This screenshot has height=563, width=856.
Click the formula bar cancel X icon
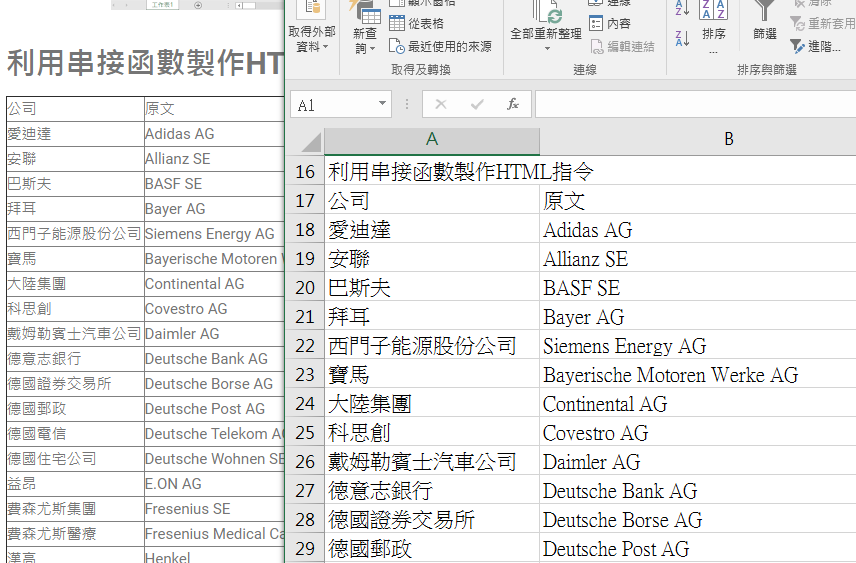tap(441, 104)
